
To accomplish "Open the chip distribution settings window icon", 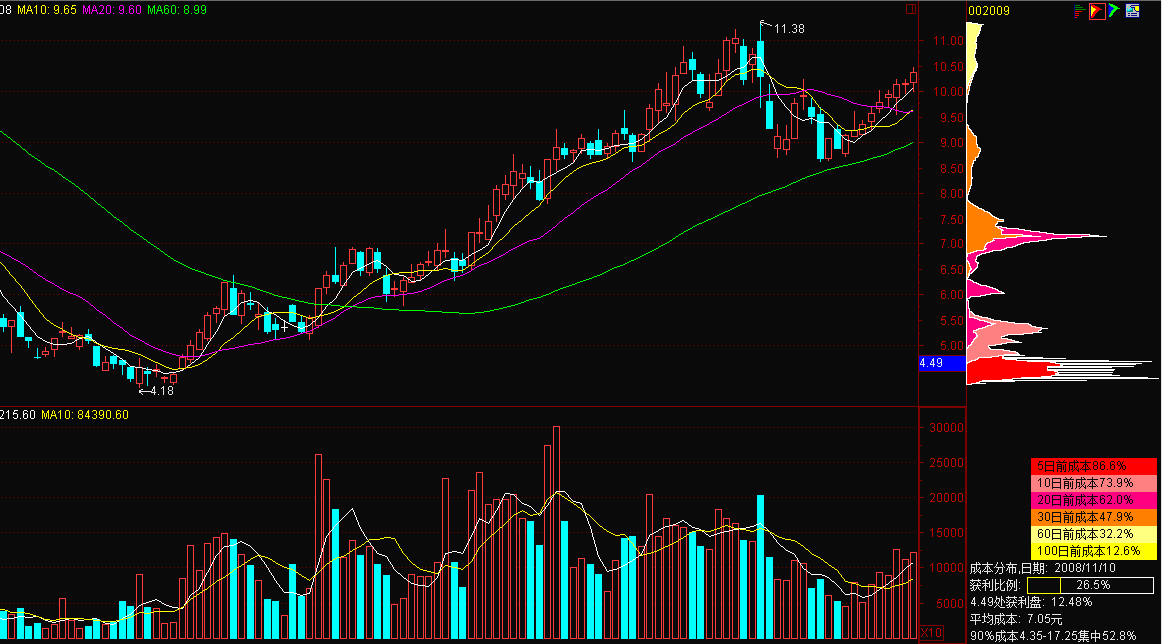I will point(1132,10).
